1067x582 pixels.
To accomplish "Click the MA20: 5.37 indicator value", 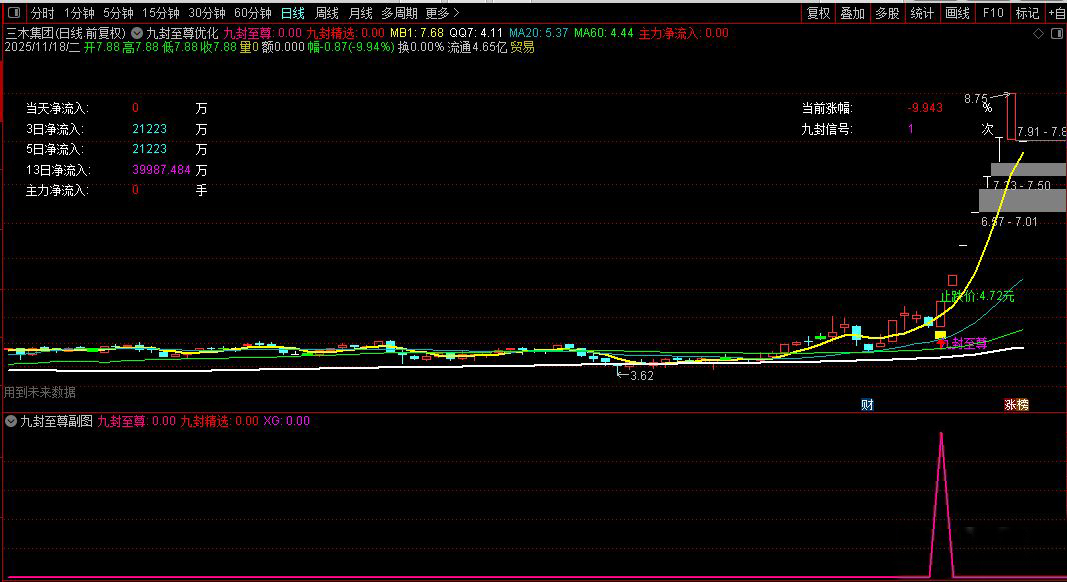I will 538,33.
